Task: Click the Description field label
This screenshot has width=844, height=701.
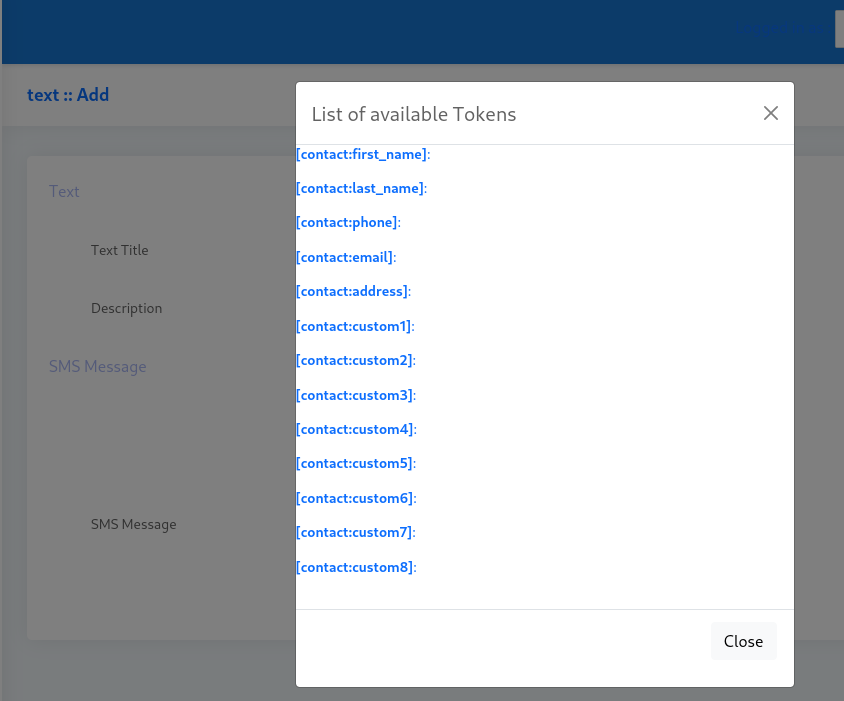Action: [x=126, y=308]
